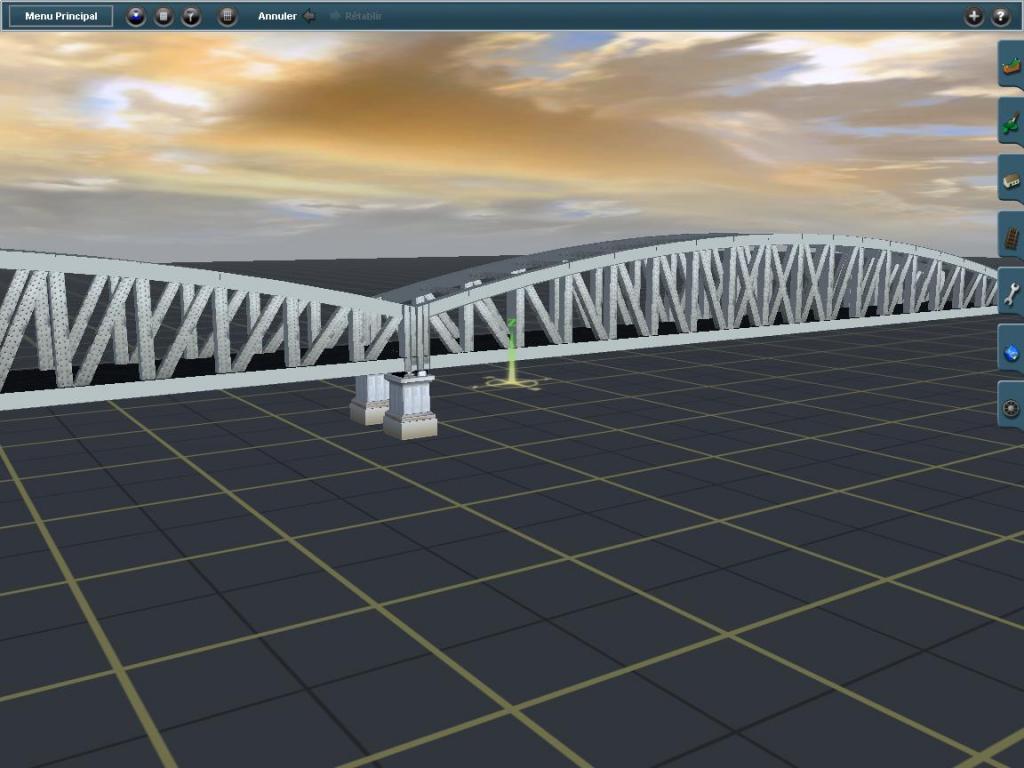Click Rétablir to redo action
The height and width of the screenshot is (768, 1024).
click(x=362, y=16)
